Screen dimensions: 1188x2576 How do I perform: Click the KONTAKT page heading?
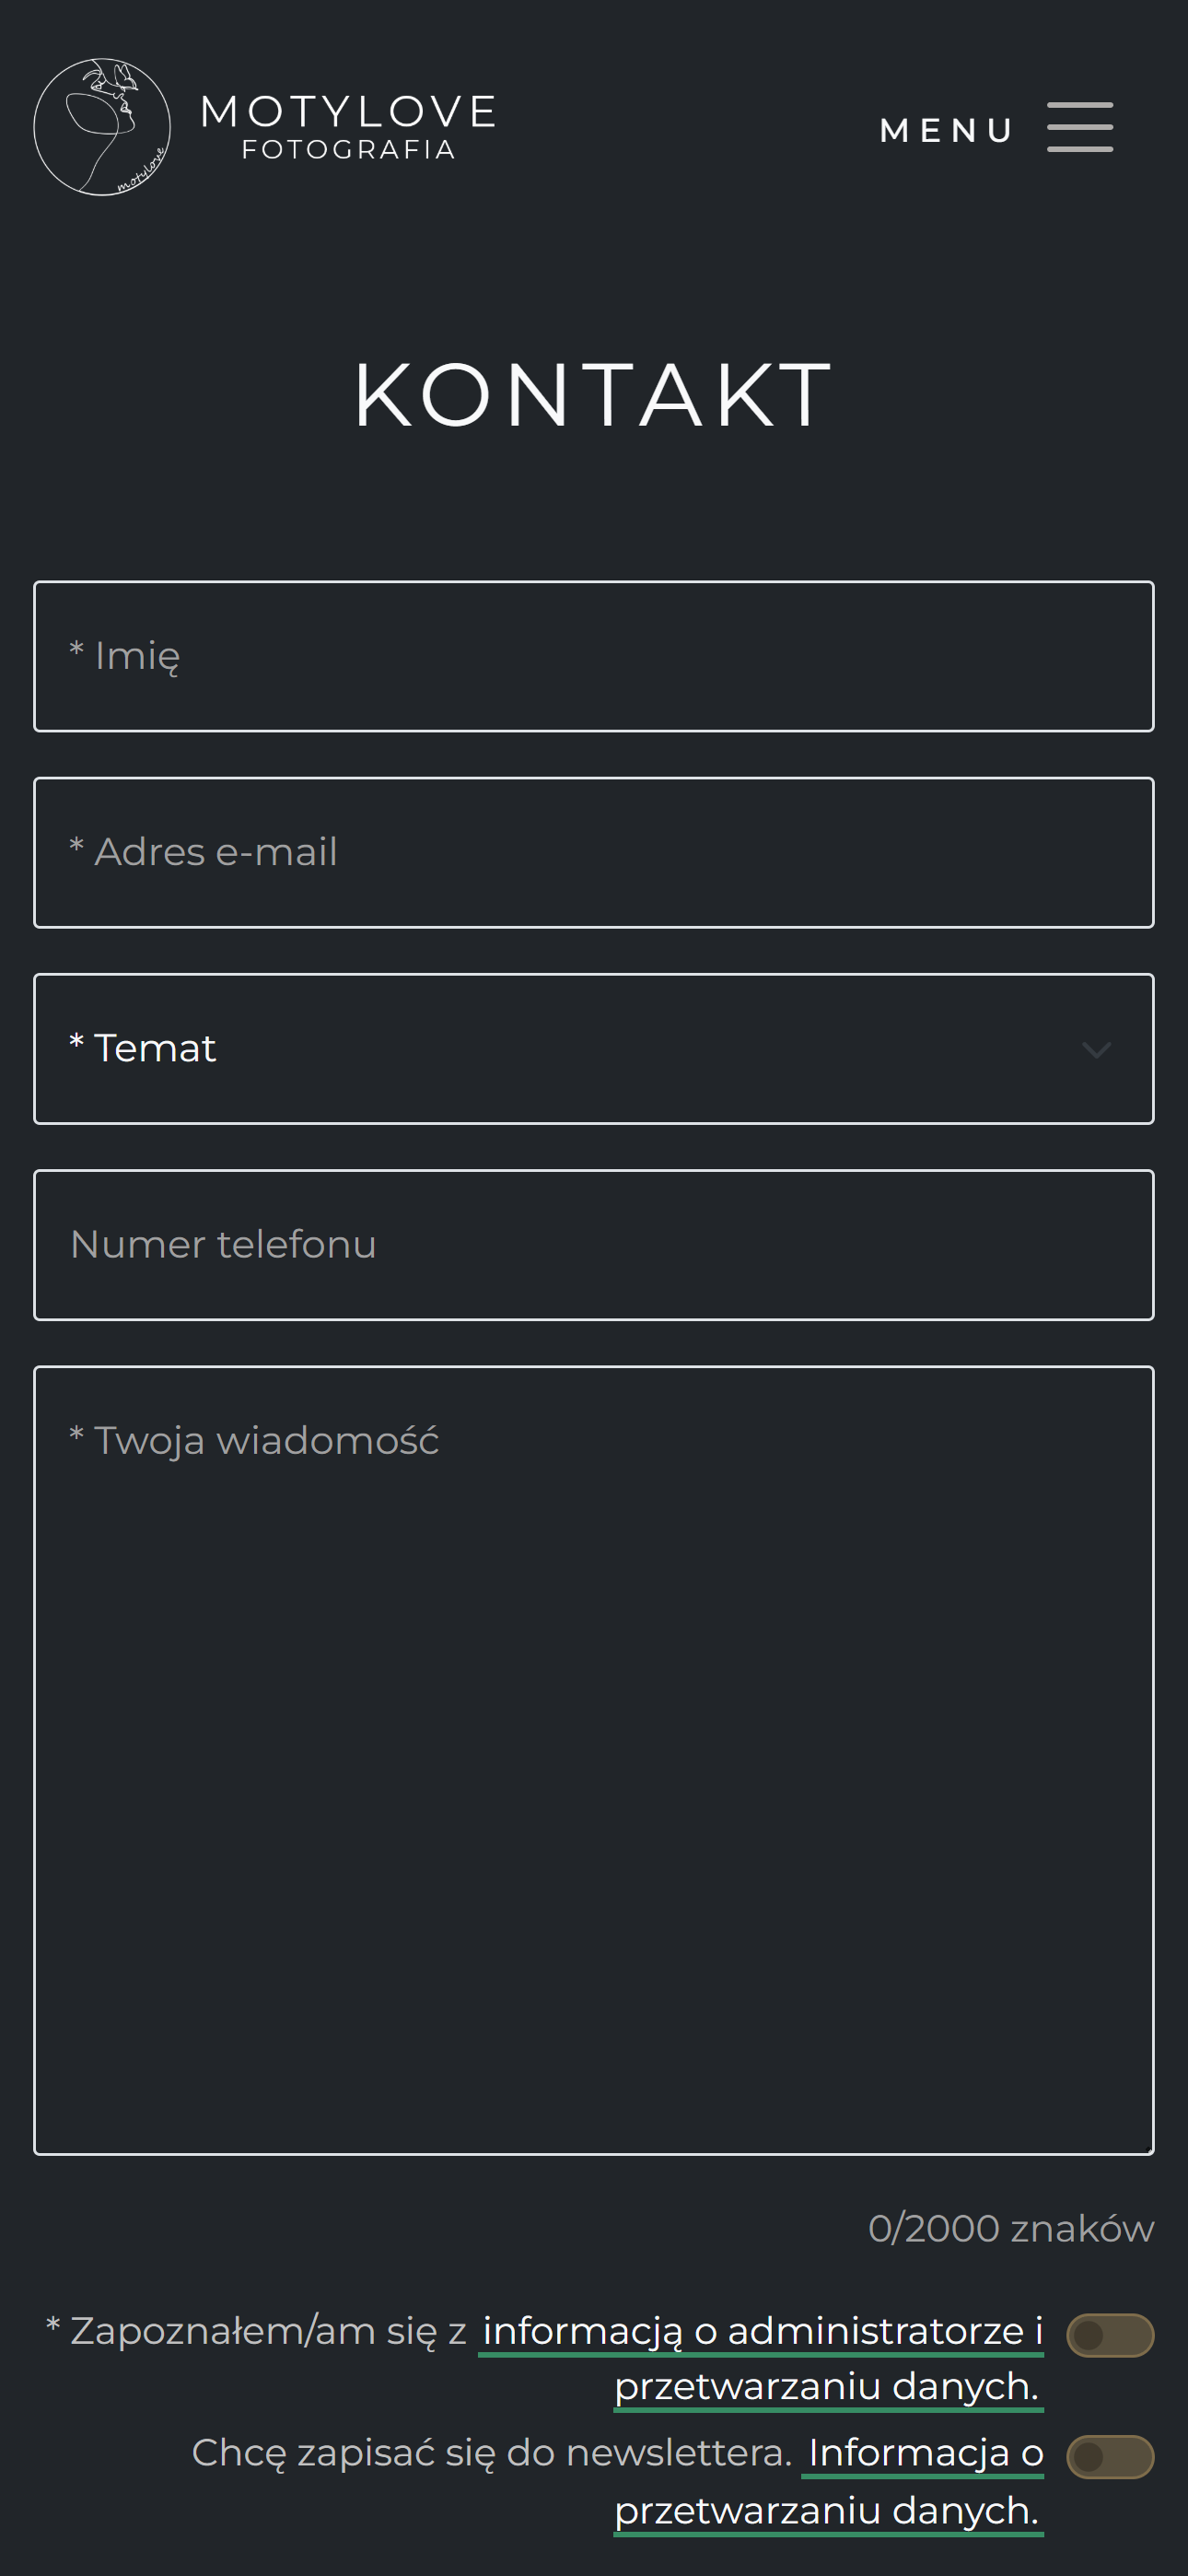594,392
